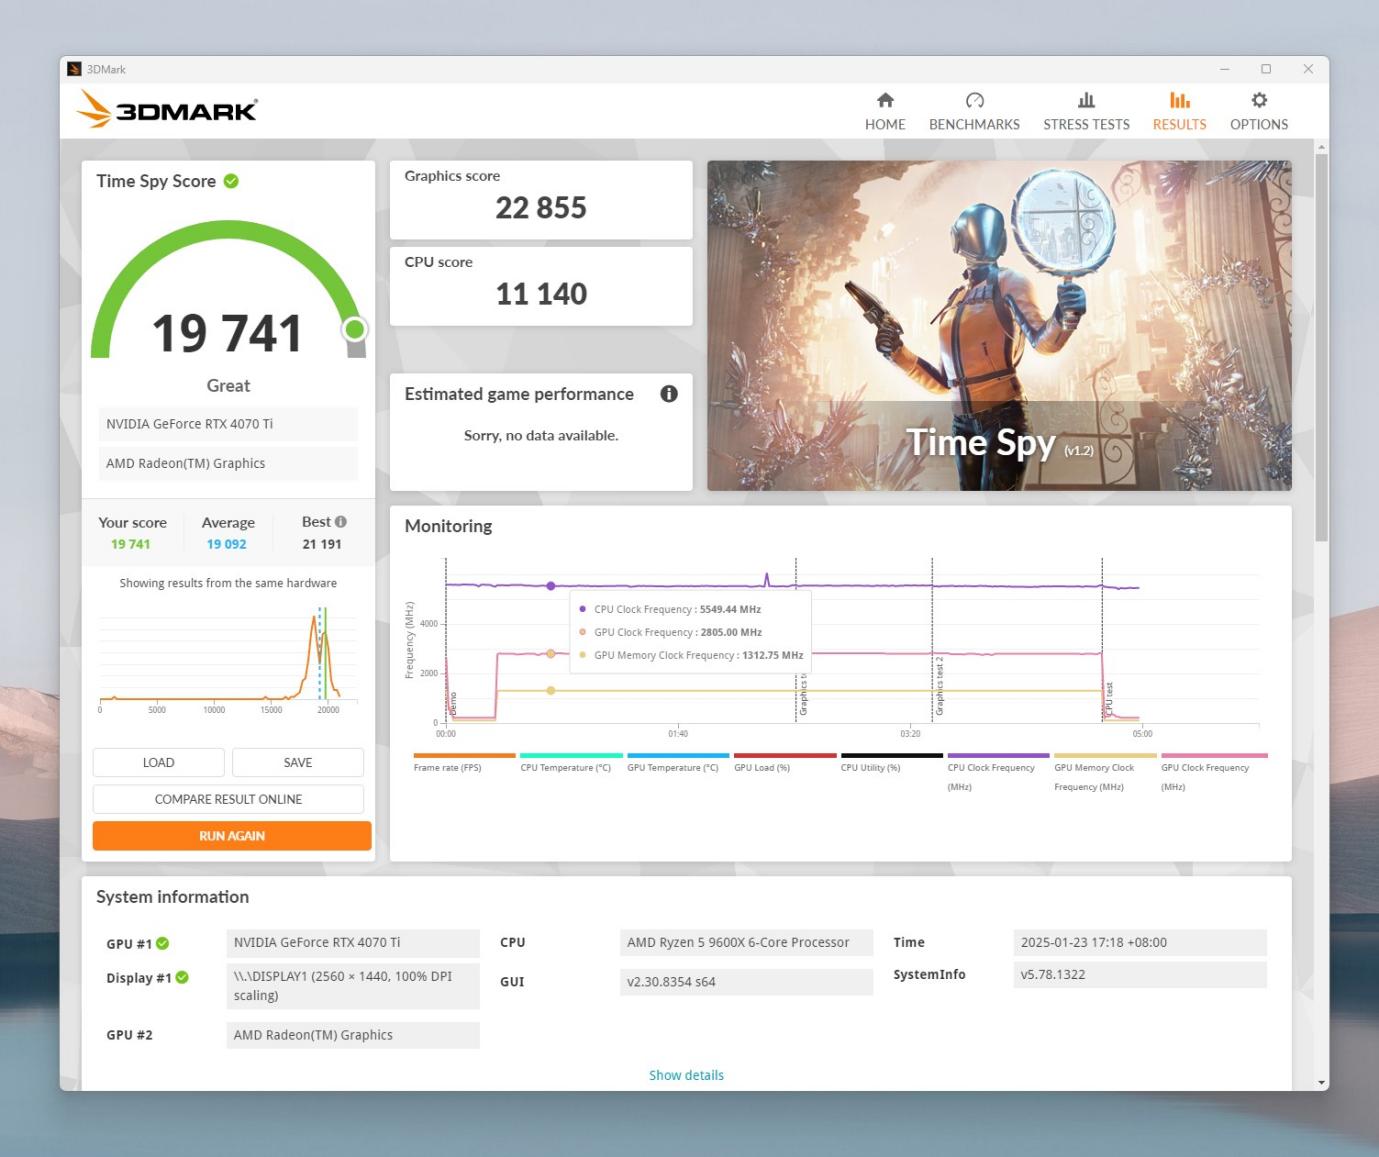1379x1157 pixels.
Task: Click CPU score value 11 140
Action: [541, 294]
